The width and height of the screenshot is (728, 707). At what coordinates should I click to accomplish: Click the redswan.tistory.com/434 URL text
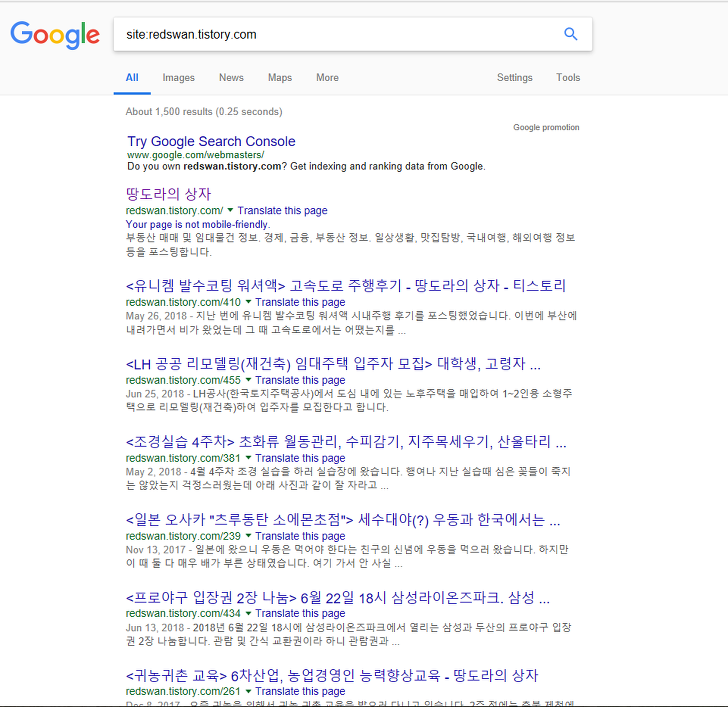183,613
